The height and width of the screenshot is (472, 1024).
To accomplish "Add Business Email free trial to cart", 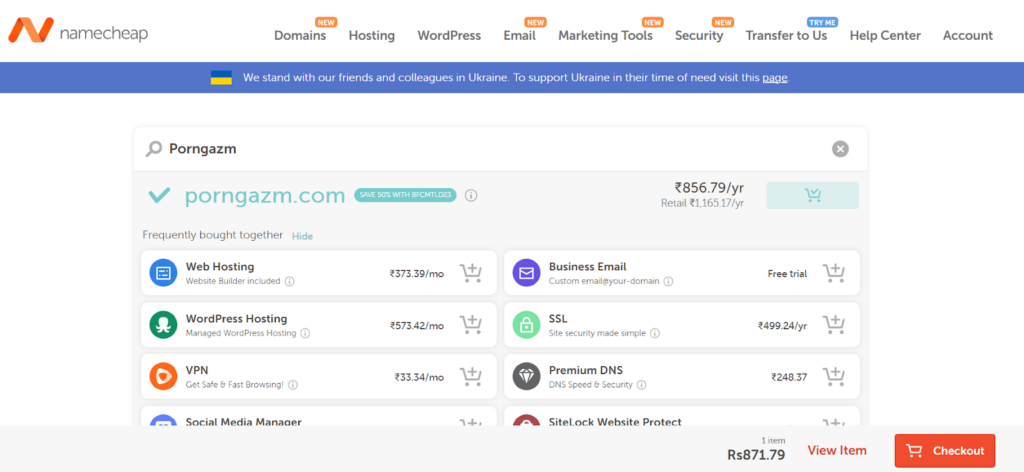I will pos(833,273).
